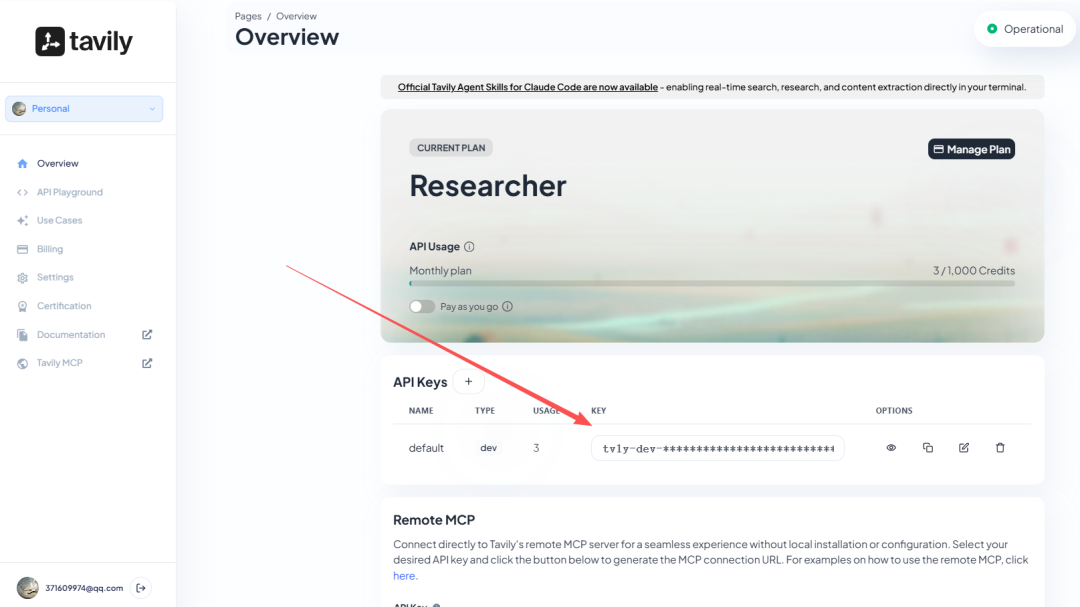
Task: Delete the default API key
Action: click(x=1000, y=448)
